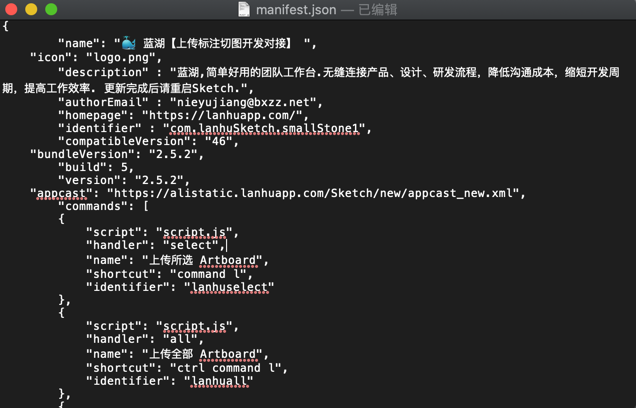The height and width of the screenshot is (408, 636).
Task: Click the compatibleVersion value "46"
Action: click(x=219, y=141)
